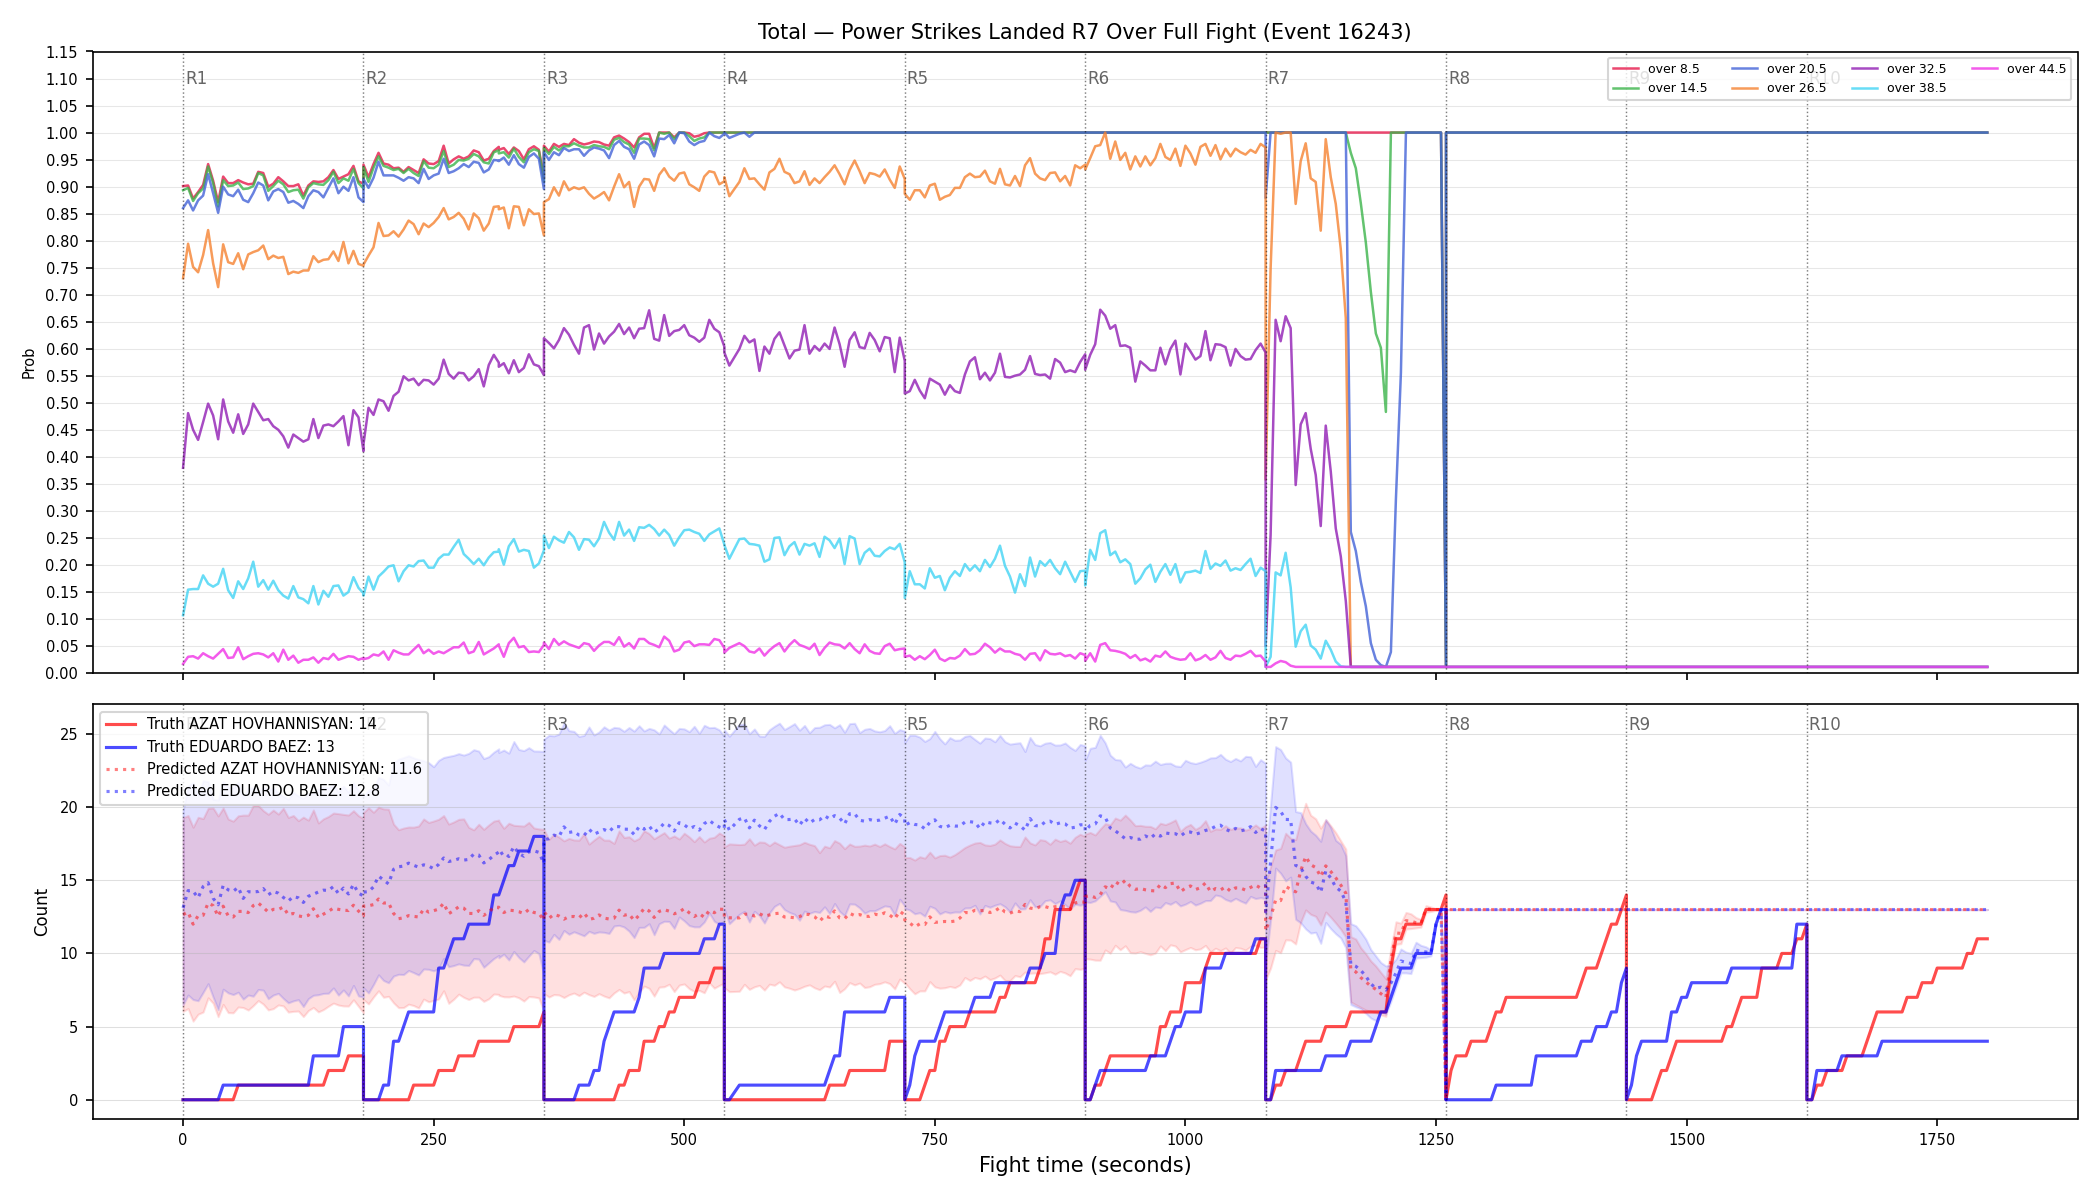The width and height of the screenshot is (2100, 1200).
Task: Click the 25 tick on the Count axis
Action: [x=69, y=734]
